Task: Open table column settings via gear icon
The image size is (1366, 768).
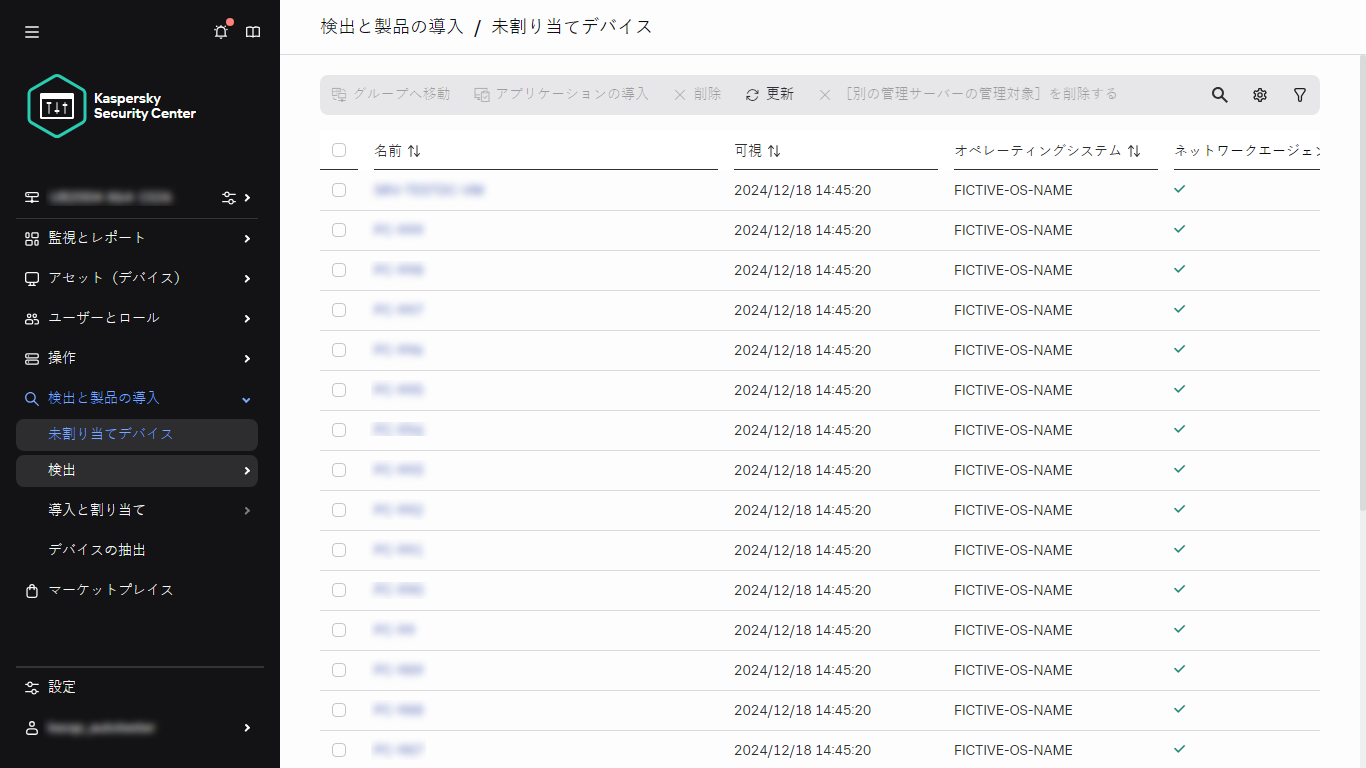Action: click(1259, 94)
